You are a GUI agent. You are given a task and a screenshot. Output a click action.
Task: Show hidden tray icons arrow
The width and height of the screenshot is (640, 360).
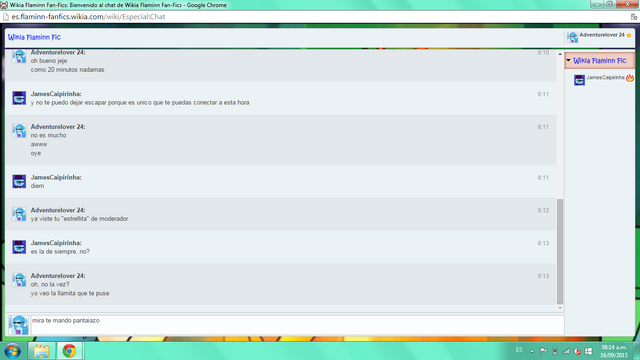coord(532,351)
